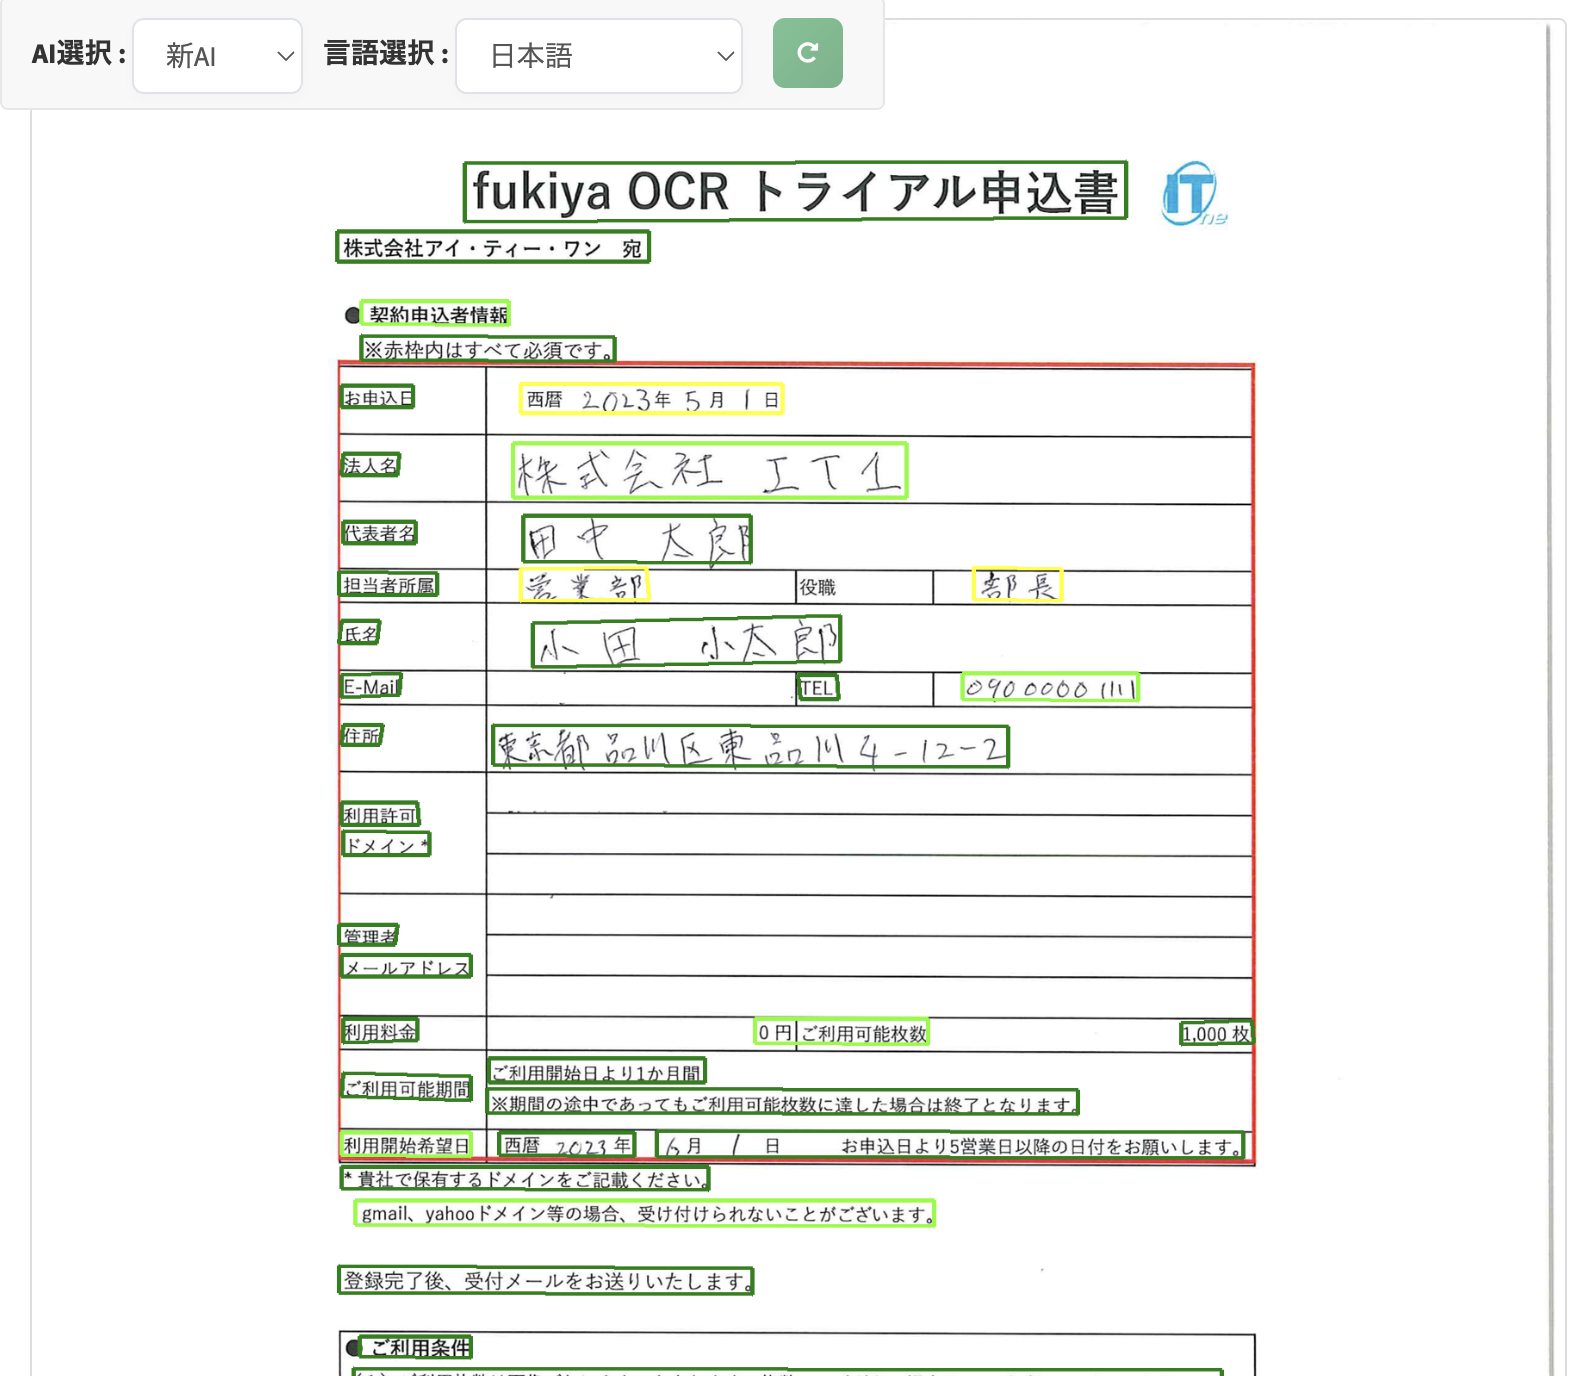Click the 役職 label
The height and width of the screenshot is (1376, 1596).
click(817, 587)
